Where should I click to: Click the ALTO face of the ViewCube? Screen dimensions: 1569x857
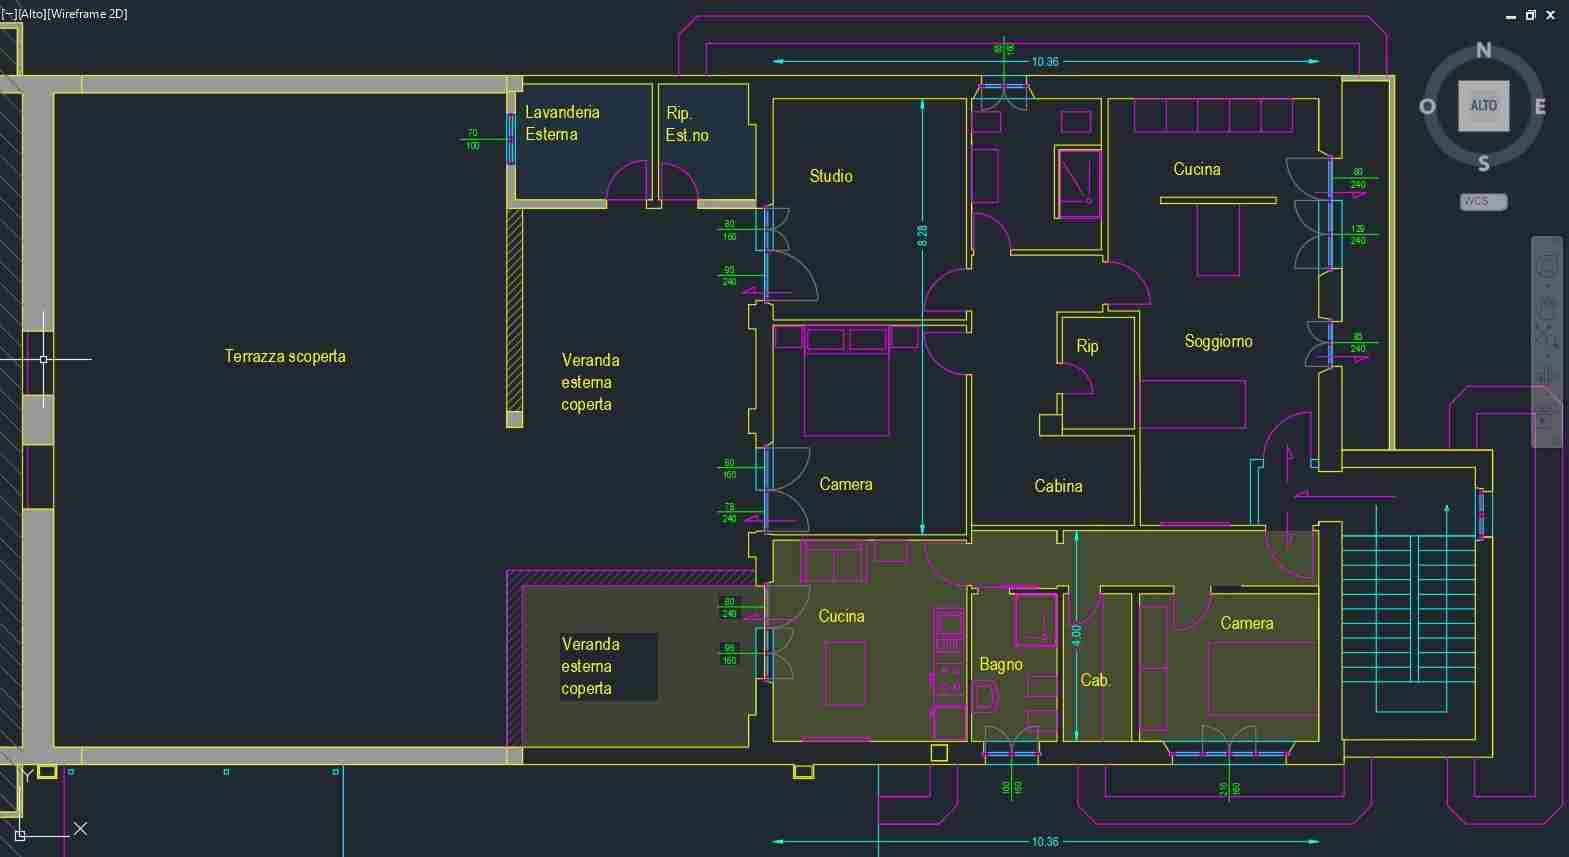point(1483,106)
